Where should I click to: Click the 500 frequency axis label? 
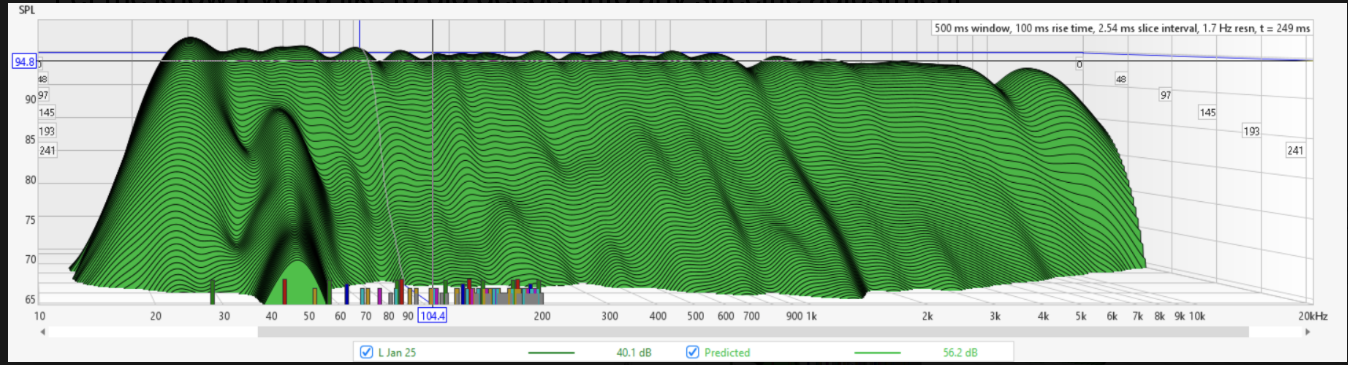[x=695, y=316]
